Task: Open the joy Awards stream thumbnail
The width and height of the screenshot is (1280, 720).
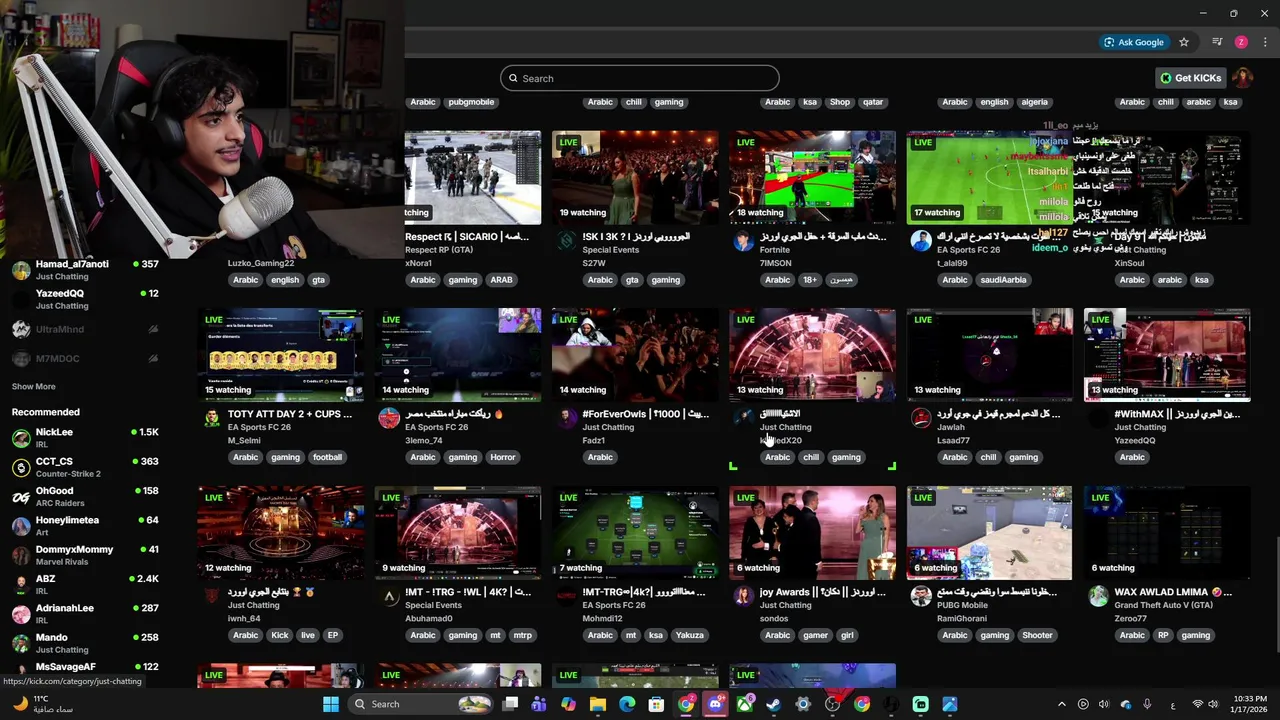Action: pos(812,533)
